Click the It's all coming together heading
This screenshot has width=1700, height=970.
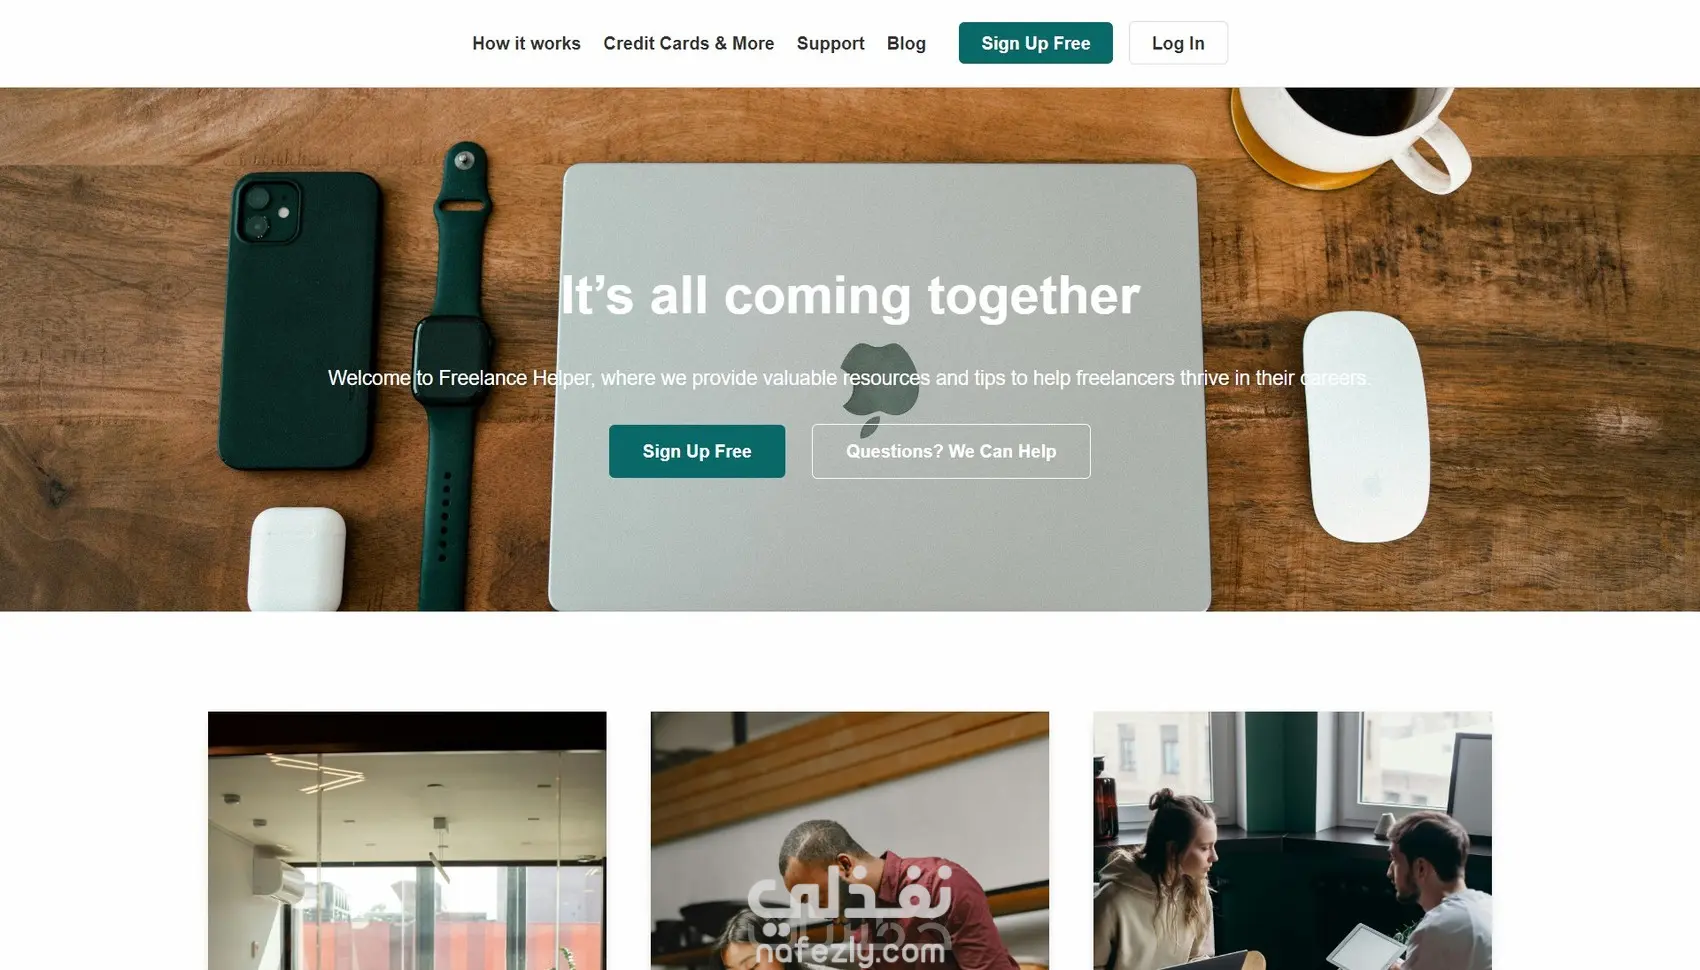[x=850, y=296]
